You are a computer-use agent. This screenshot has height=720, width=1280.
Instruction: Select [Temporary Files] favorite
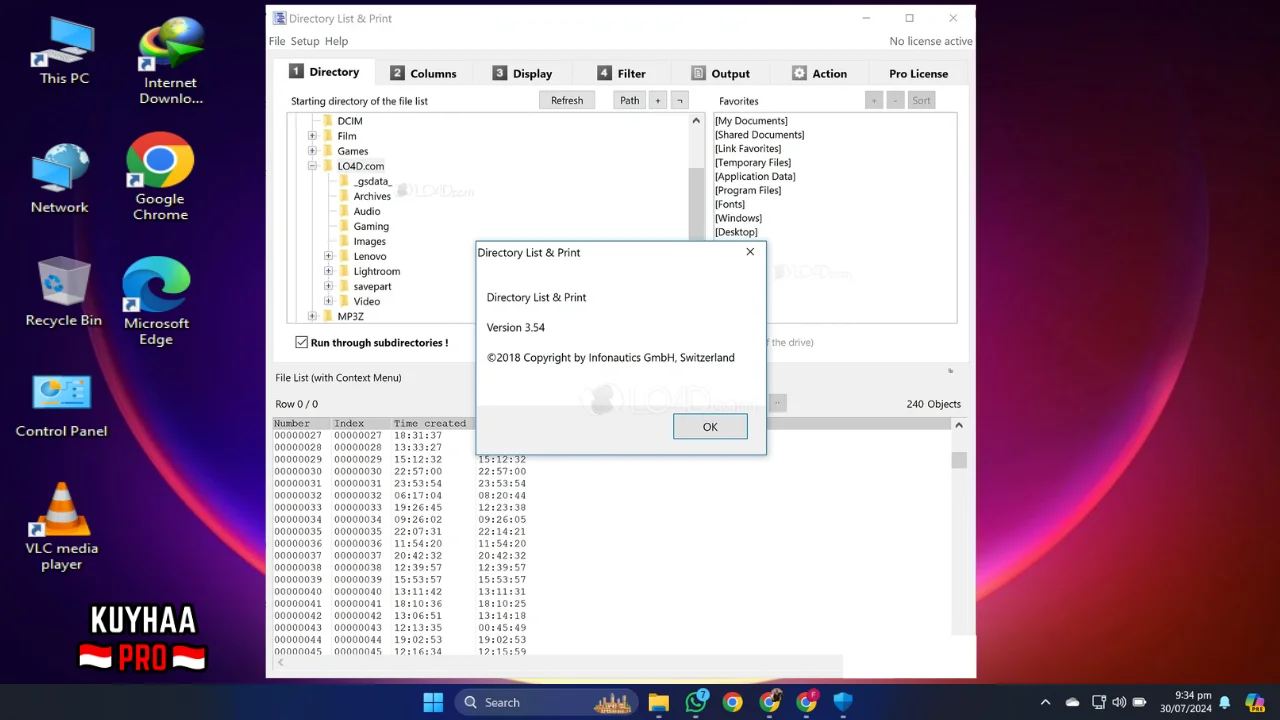(x=753, y=162)
